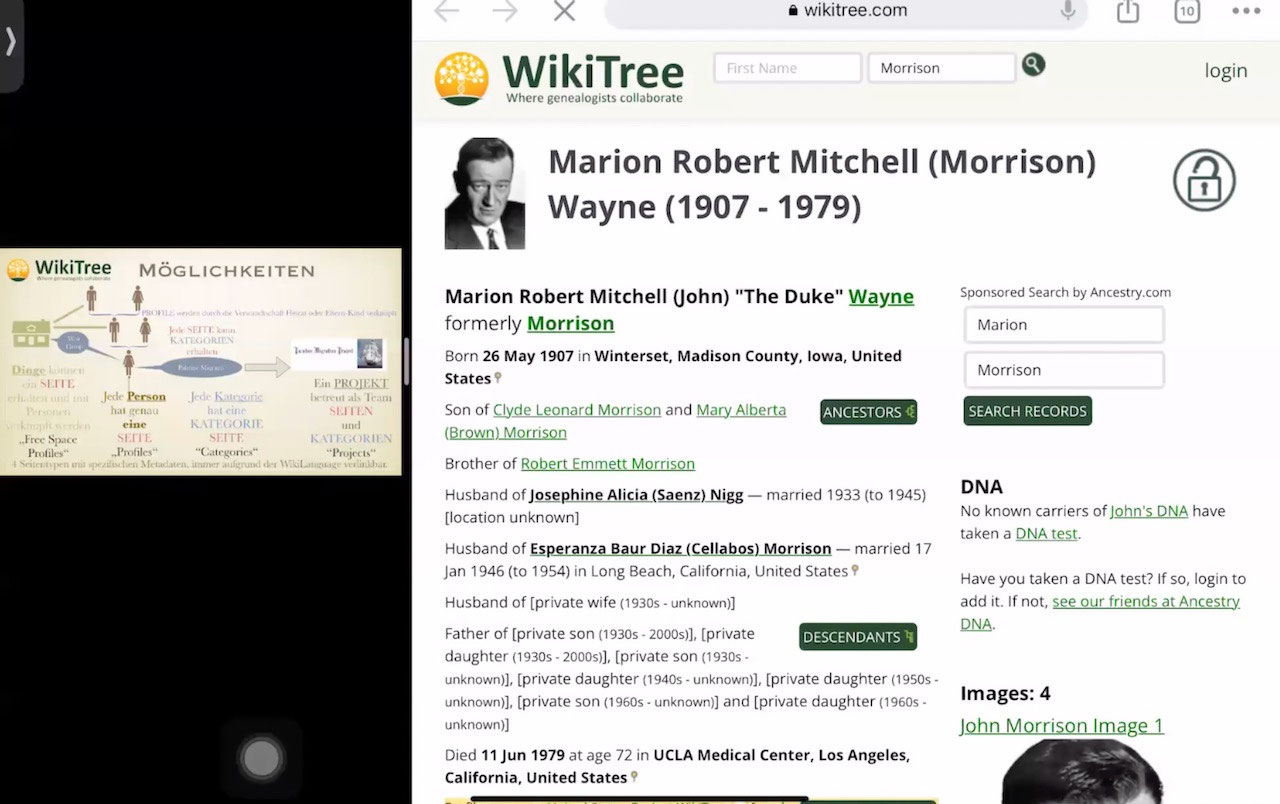This screenshot has height=804, width=1280.
Task: Go back with the browser back arrow
Action: click(x=447, y=11)
